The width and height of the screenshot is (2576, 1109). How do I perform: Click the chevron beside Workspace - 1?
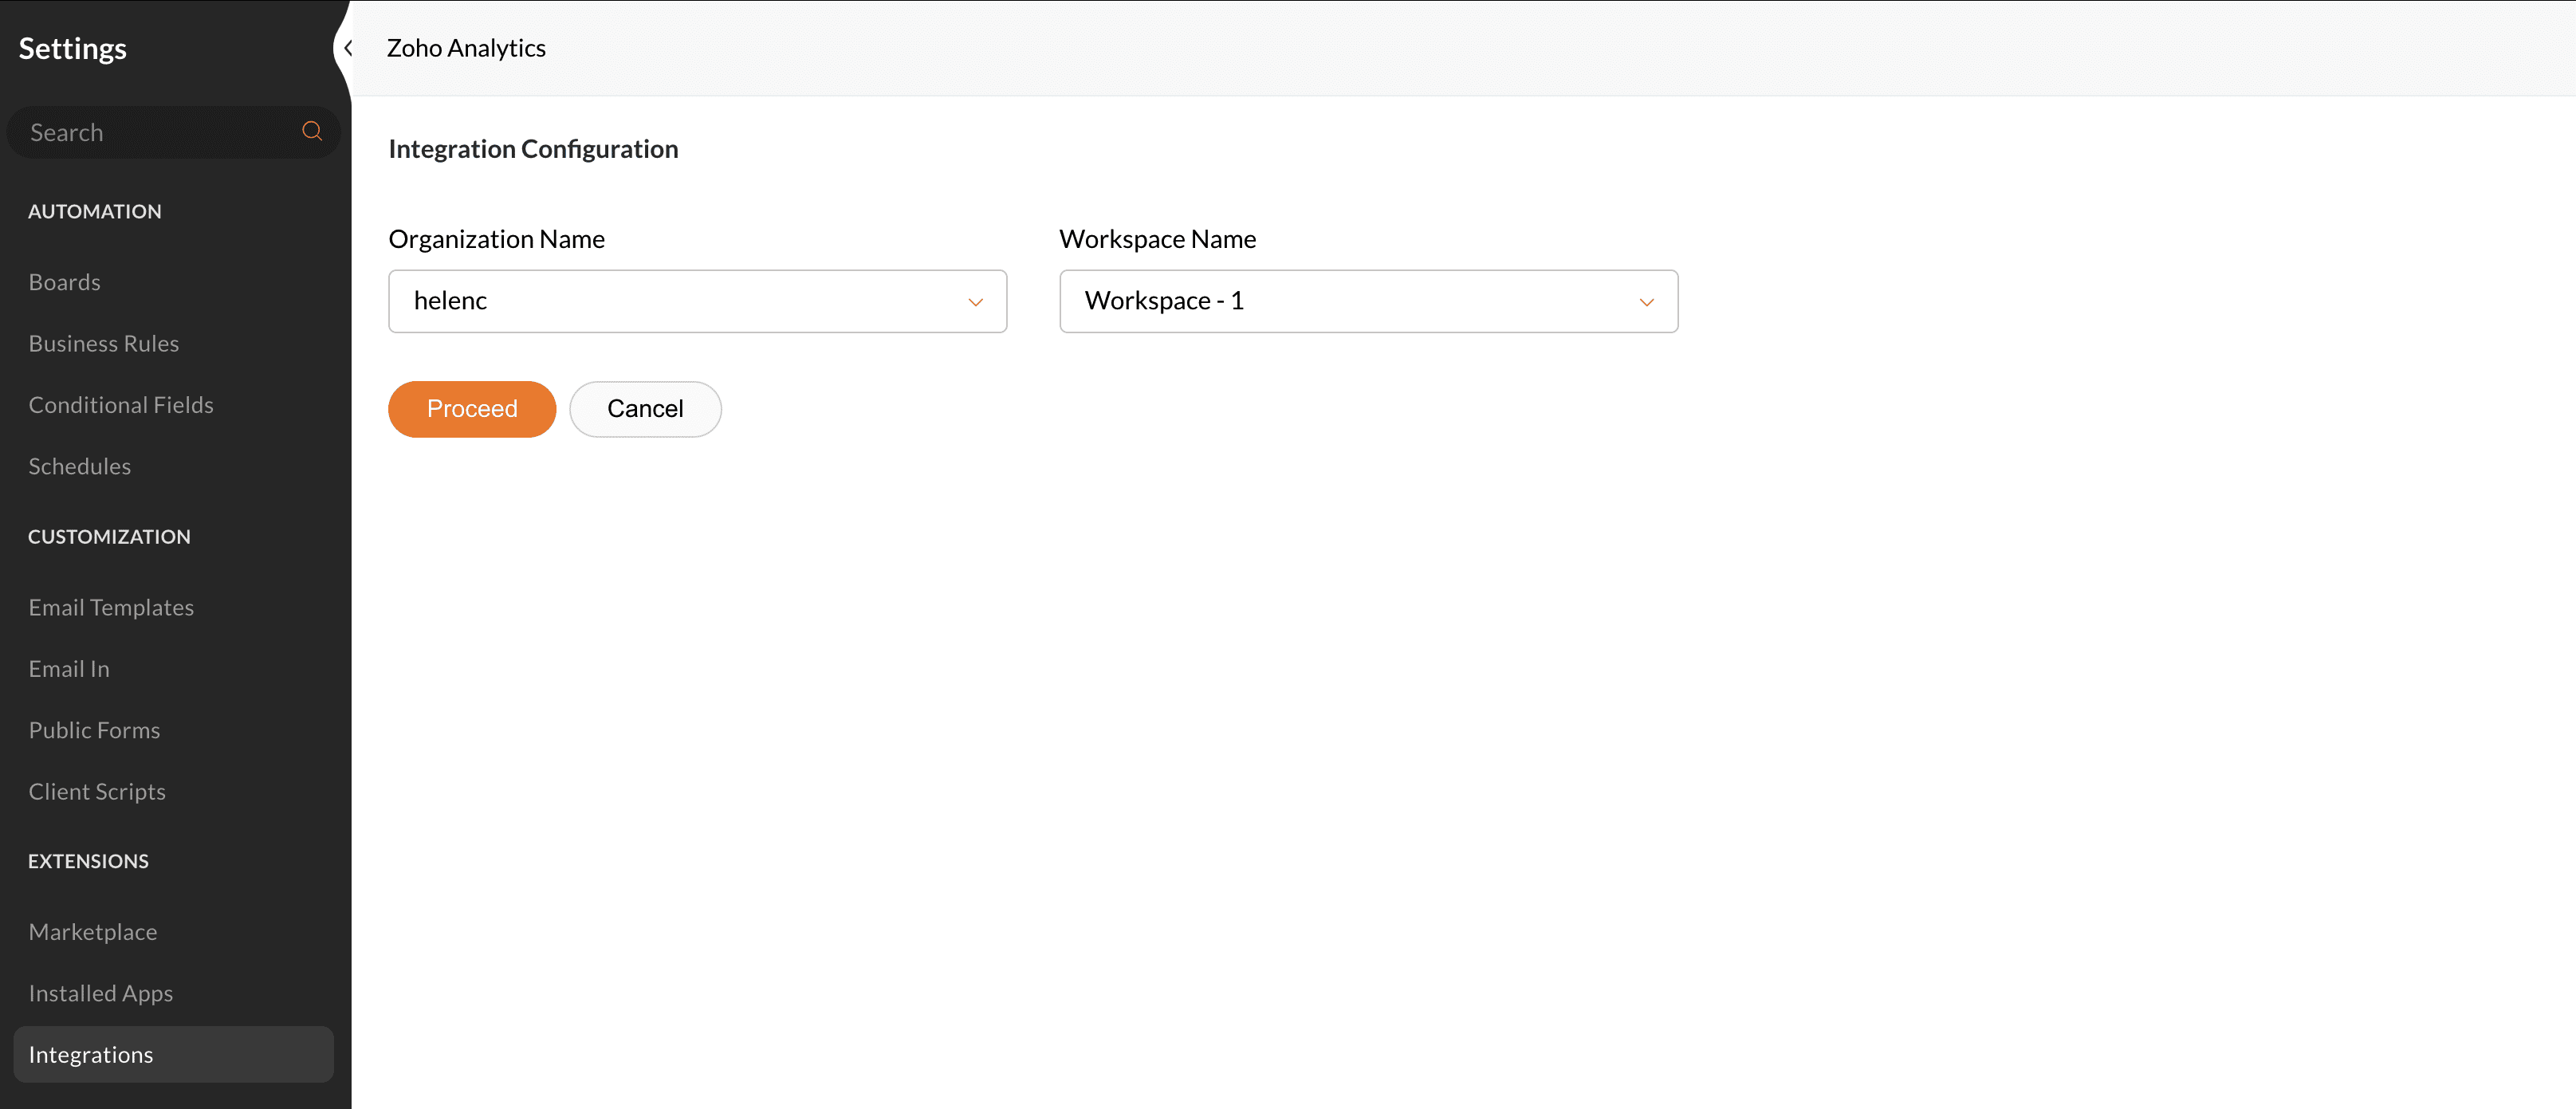point(1646,302)
